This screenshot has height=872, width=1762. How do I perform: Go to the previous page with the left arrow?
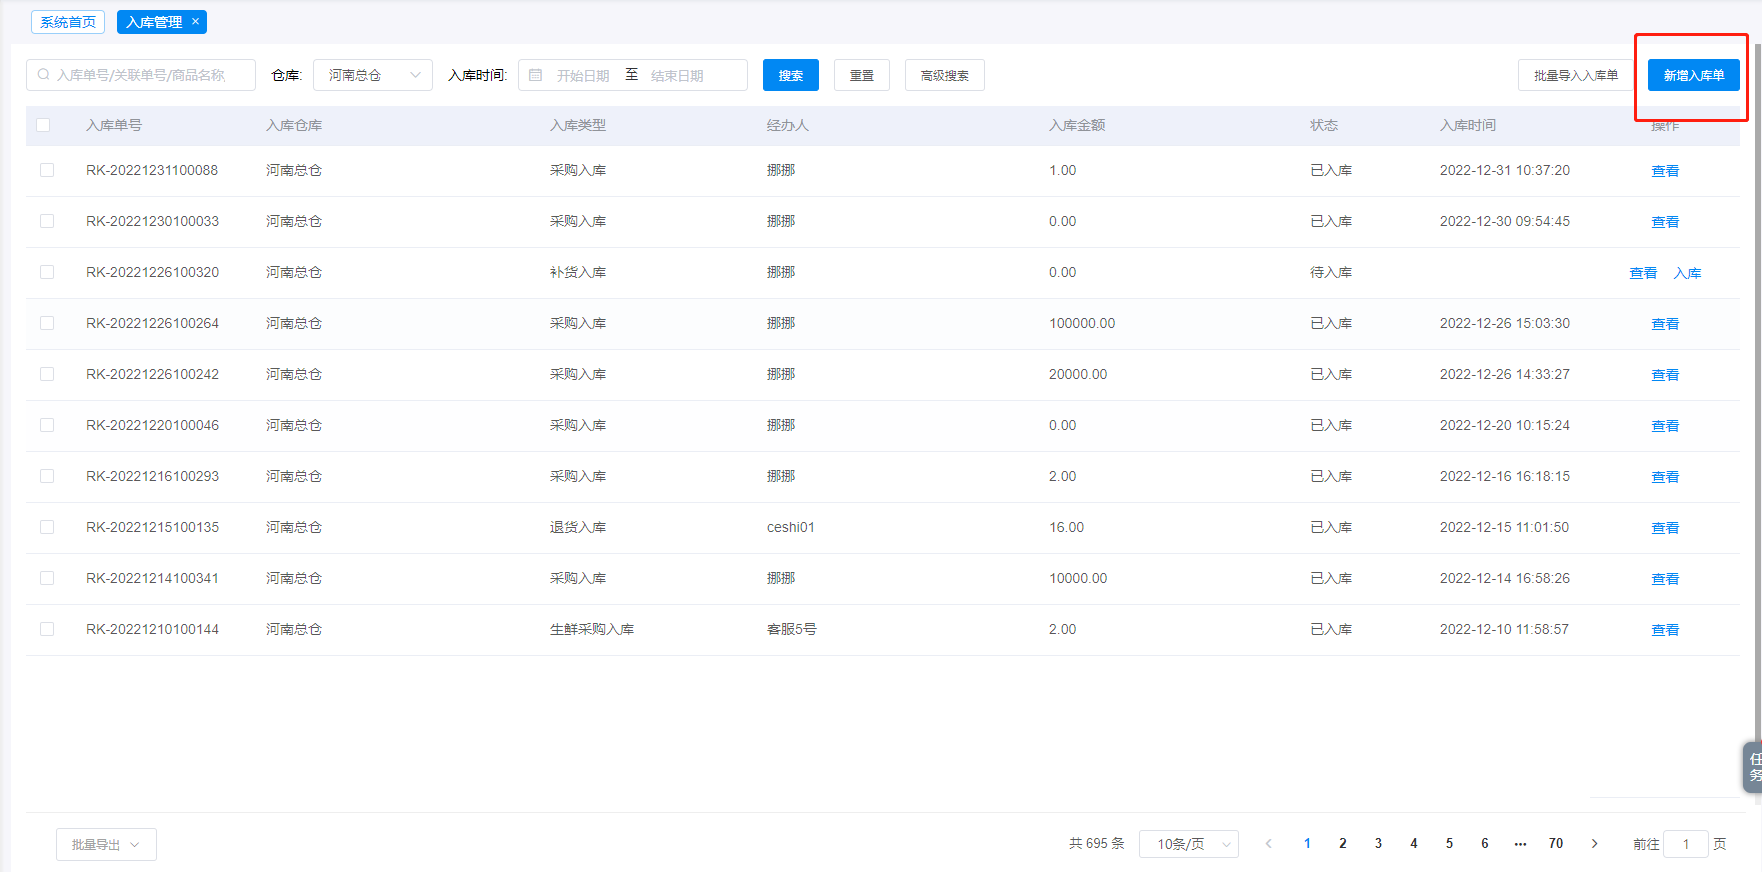pos(1269,844)
